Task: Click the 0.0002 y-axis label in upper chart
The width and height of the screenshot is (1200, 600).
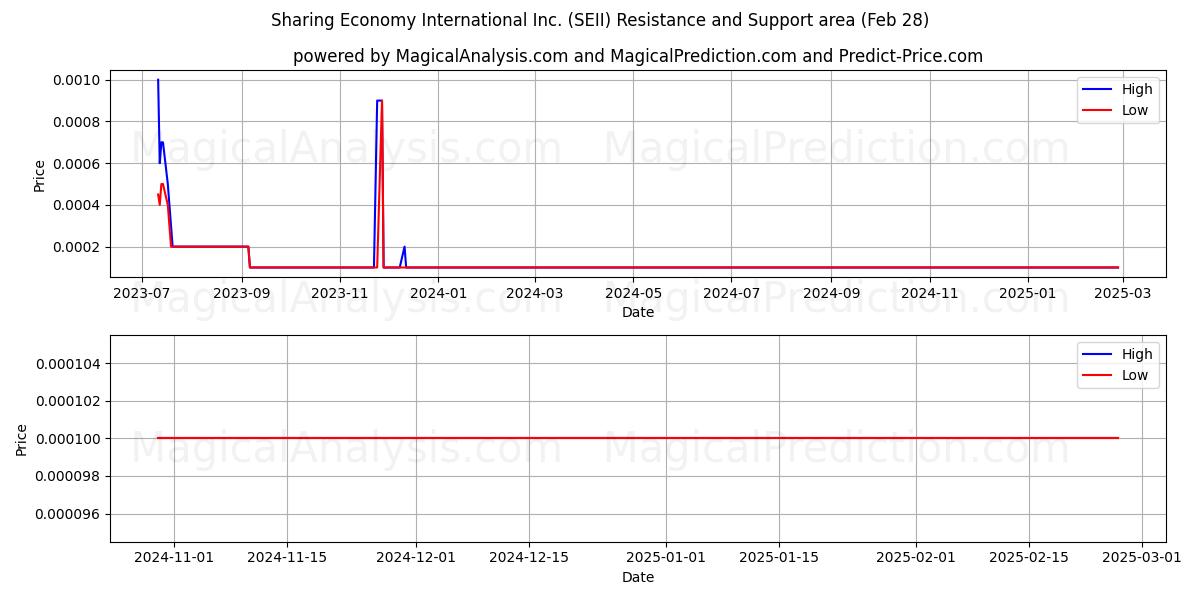Action: (77, 248)
